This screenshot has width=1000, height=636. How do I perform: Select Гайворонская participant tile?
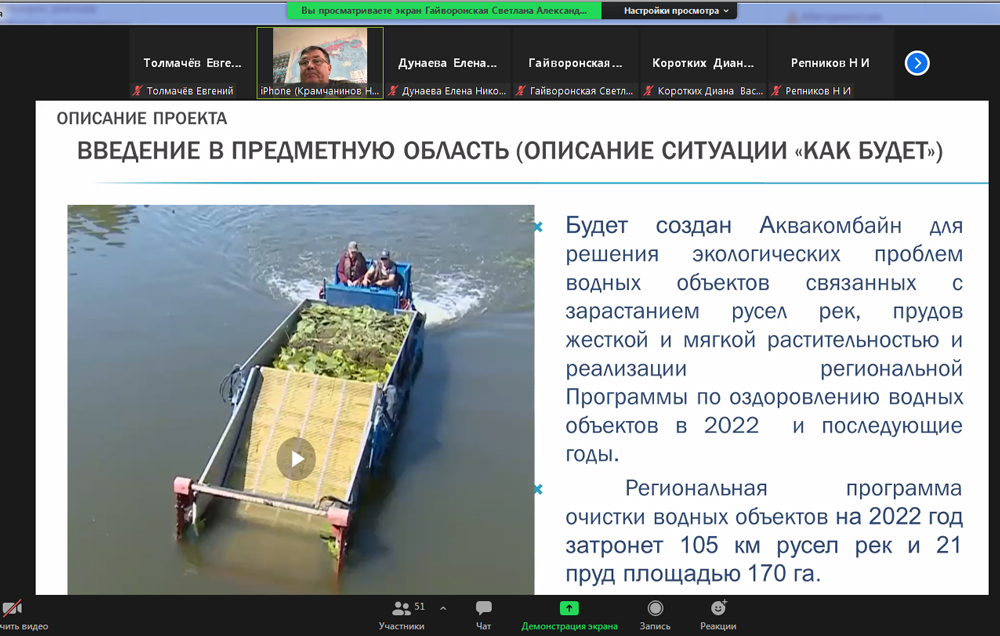coord(575,63)
